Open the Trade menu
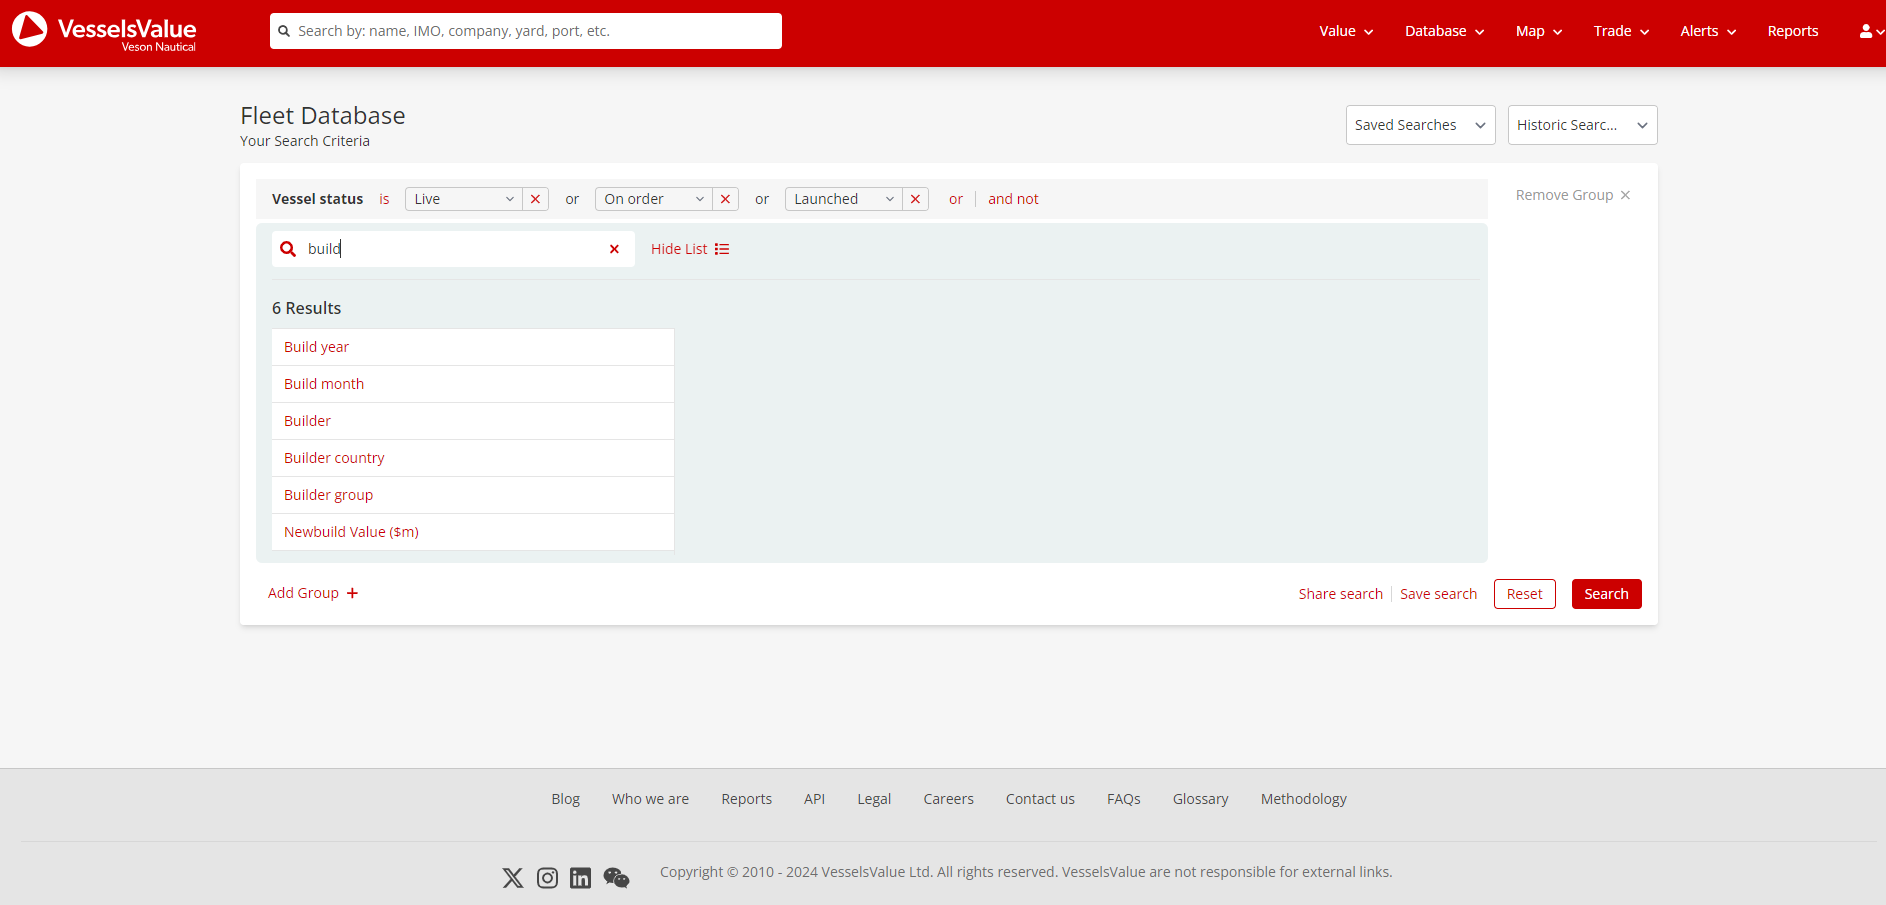Viewport: 1886px width, 905px height. click(1621, 31)
